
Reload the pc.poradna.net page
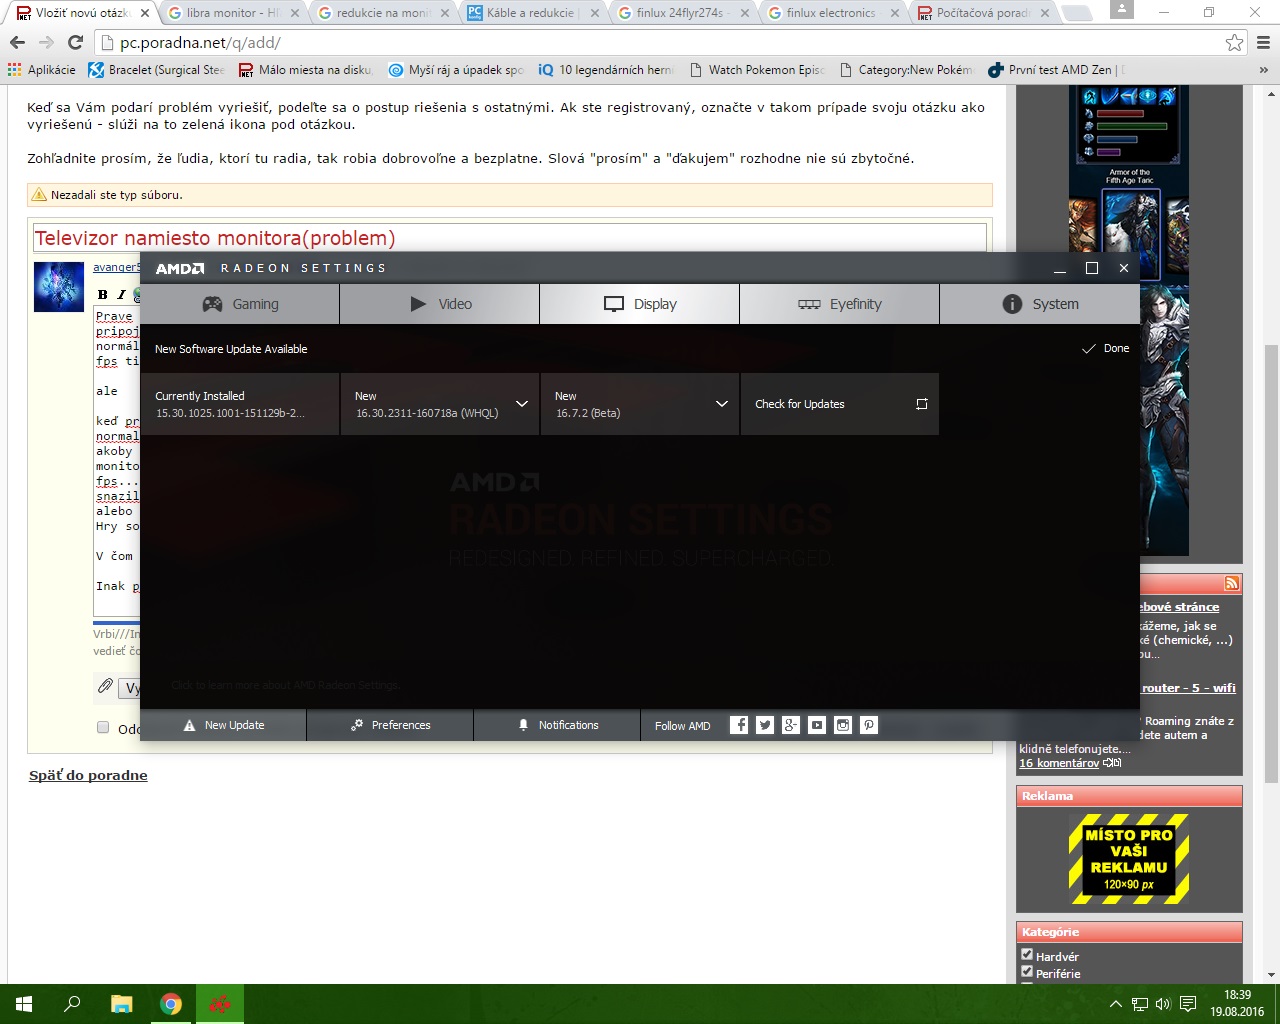(x=75, y=42)
